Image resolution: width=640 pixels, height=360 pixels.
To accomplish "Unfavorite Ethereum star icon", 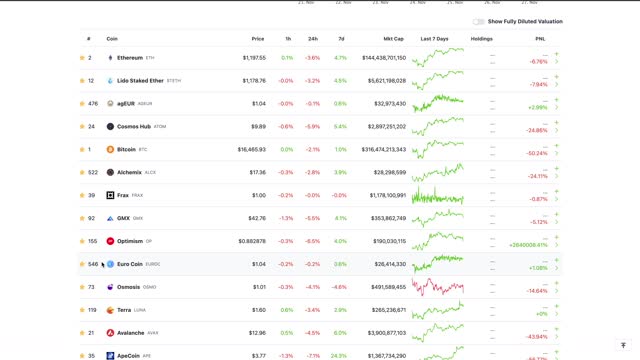I will (x=82, y=58).
